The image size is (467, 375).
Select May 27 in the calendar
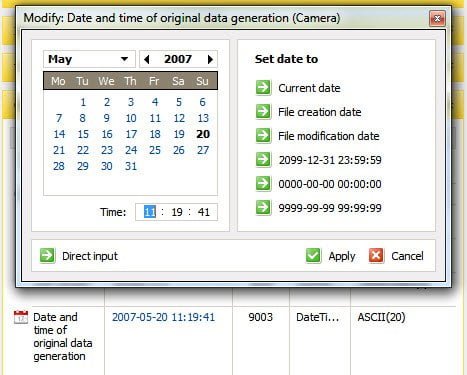203,150
